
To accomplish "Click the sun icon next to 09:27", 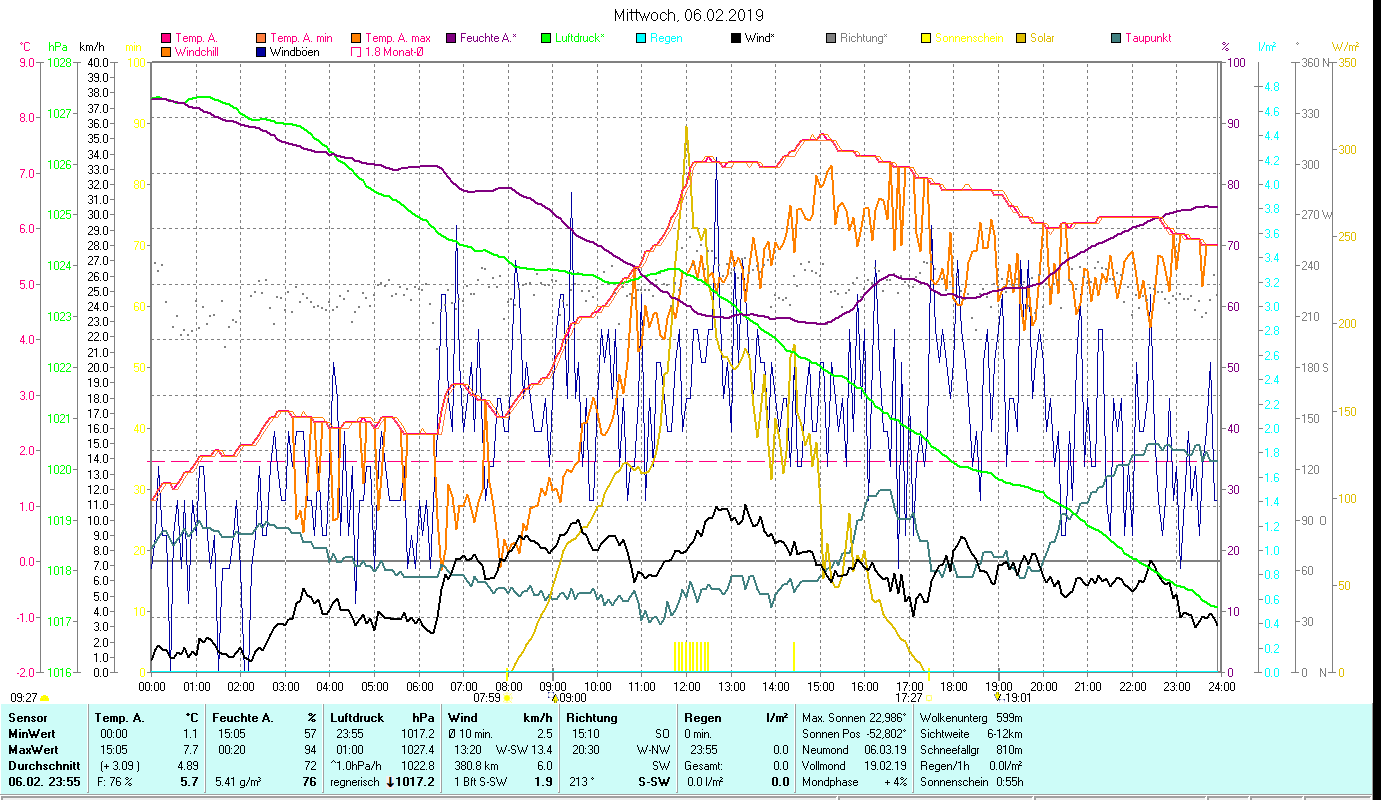I will click(45, 699).
